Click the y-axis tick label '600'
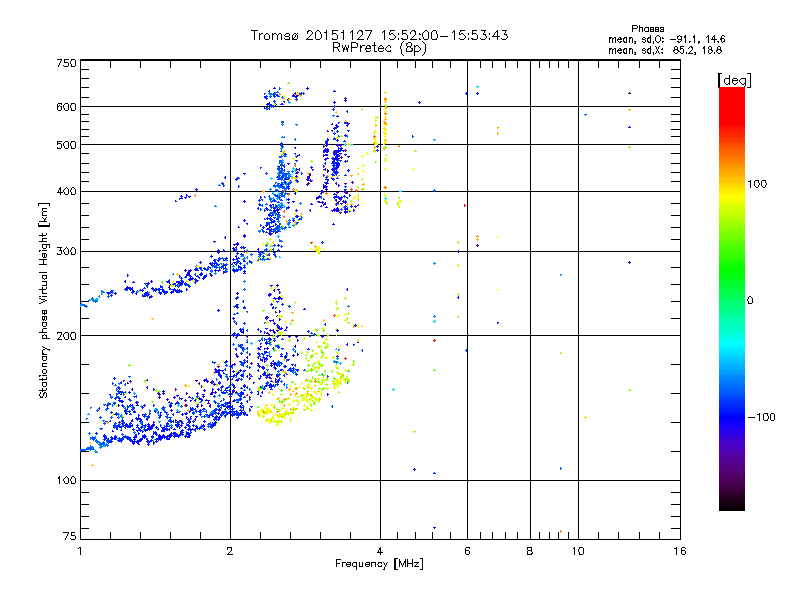This screenshot has width=800, height=600. click(66, 107)
